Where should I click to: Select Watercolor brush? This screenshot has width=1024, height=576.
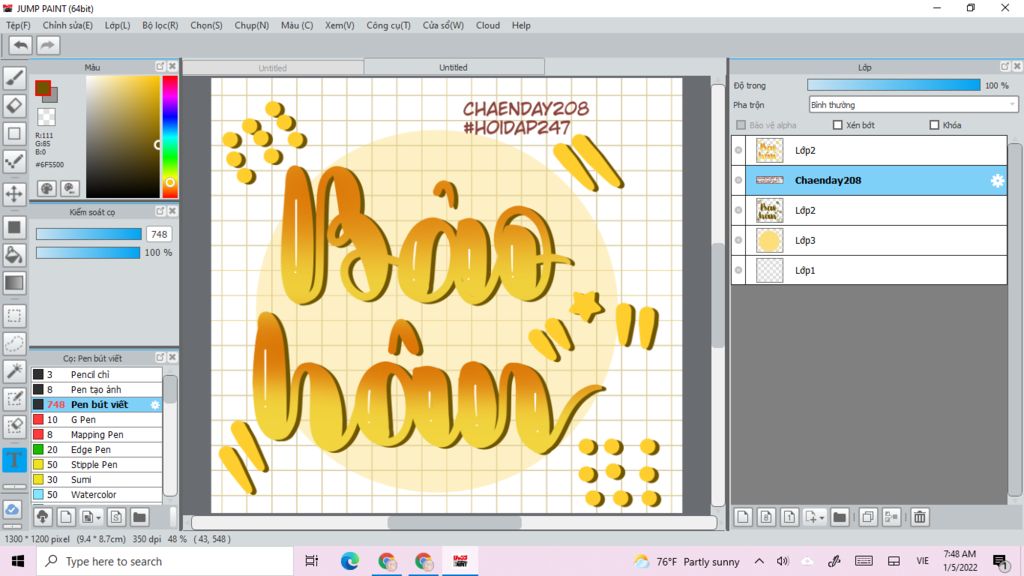tap(97, 495)
